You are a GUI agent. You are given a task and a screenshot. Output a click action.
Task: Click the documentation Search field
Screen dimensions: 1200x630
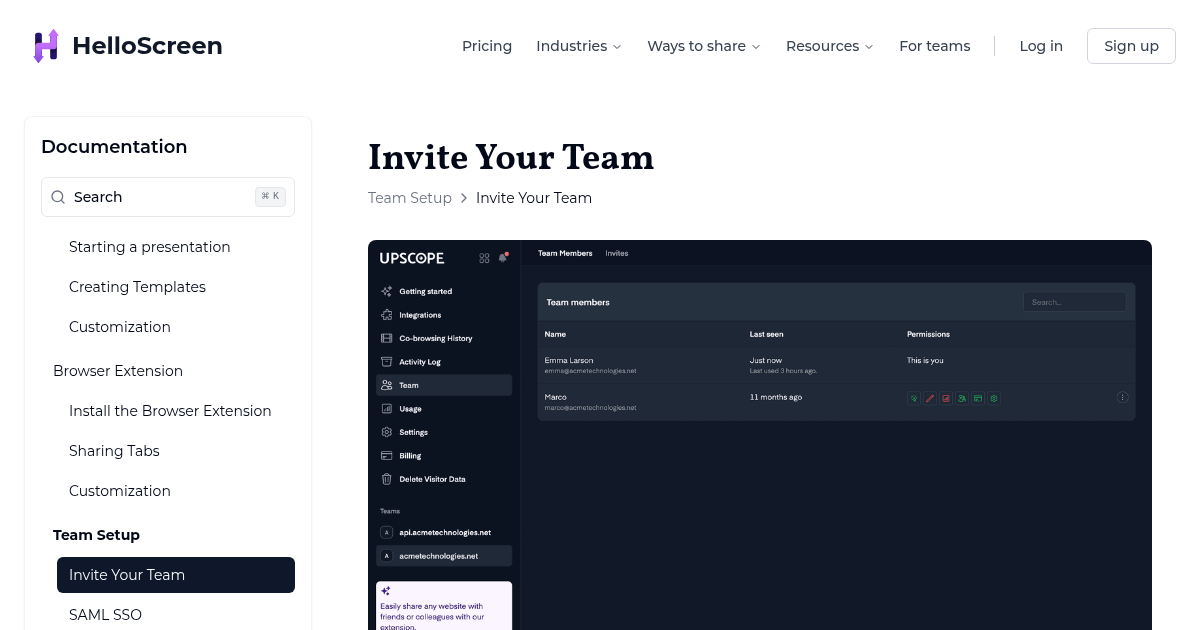coord(168,197)
